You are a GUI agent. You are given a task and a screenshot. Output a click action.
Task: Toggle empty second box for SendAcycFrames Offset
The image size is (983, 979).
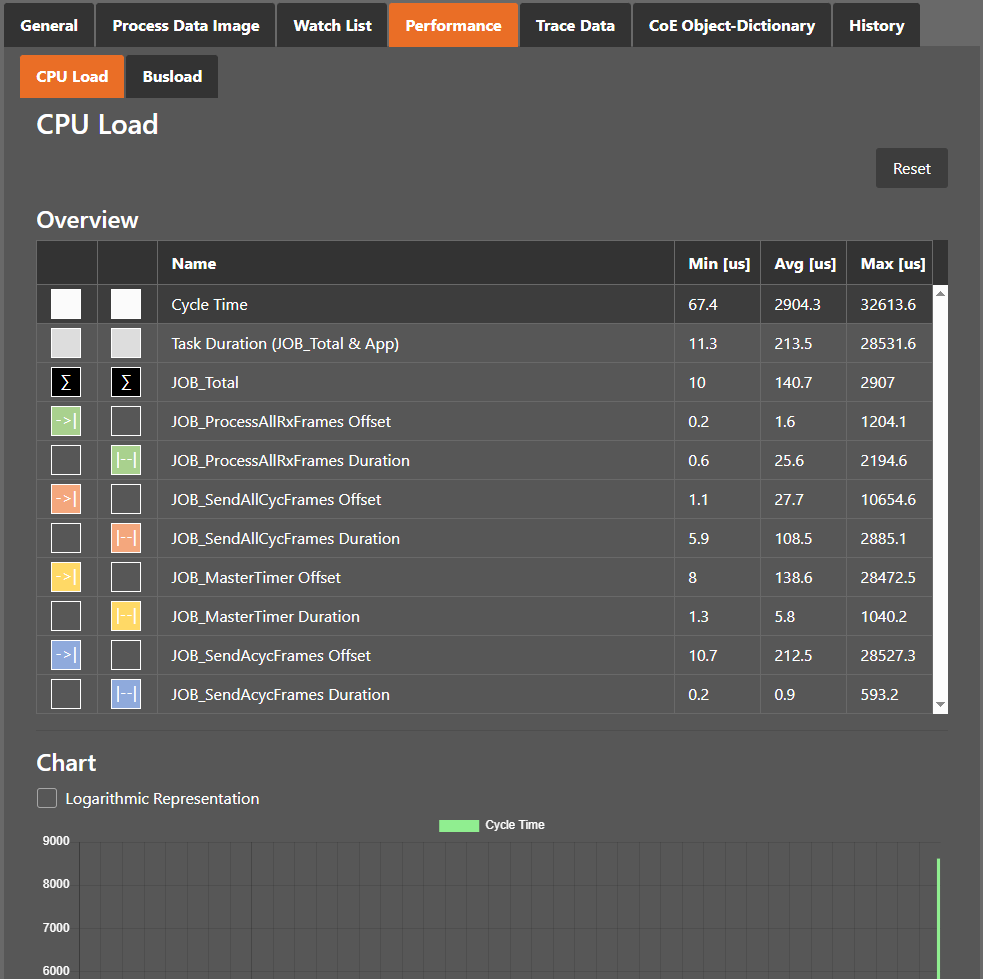pos(126,656)
